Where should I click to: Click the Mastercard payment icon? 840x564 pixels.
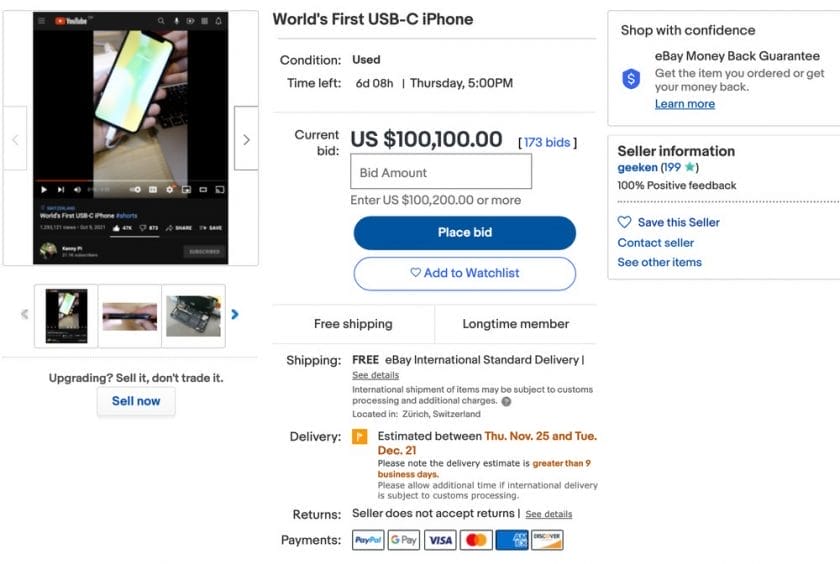pyautogui.click(x=476, y=540)
